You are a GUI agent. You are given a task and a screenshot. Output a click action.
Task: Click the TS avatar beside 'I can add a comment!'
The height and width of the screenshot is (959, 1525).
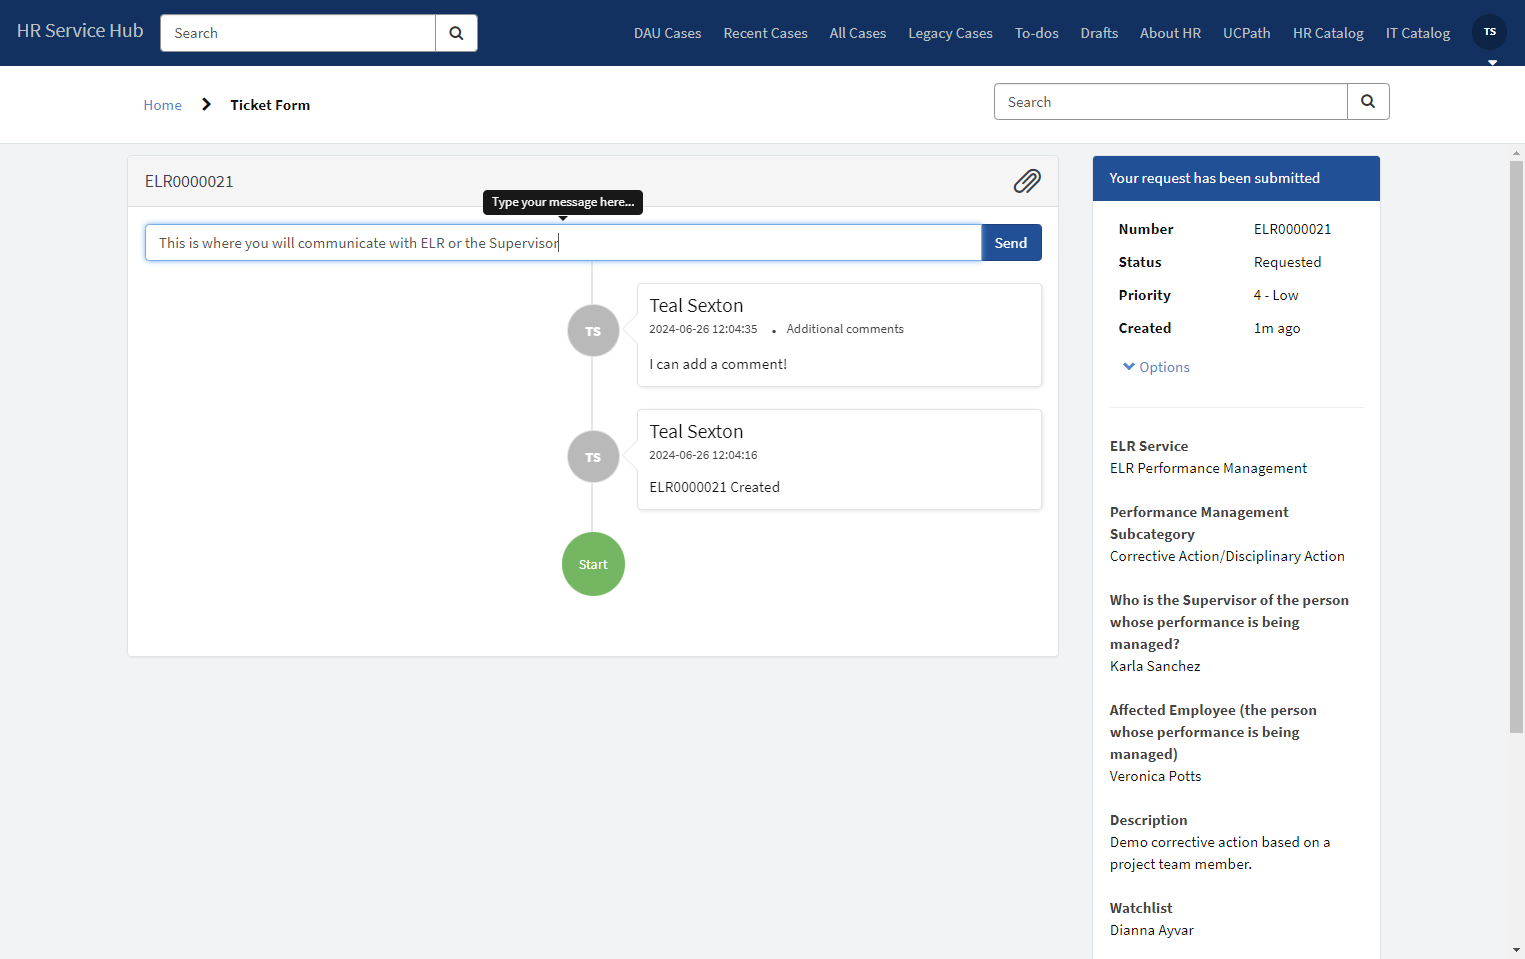point(593,331)
